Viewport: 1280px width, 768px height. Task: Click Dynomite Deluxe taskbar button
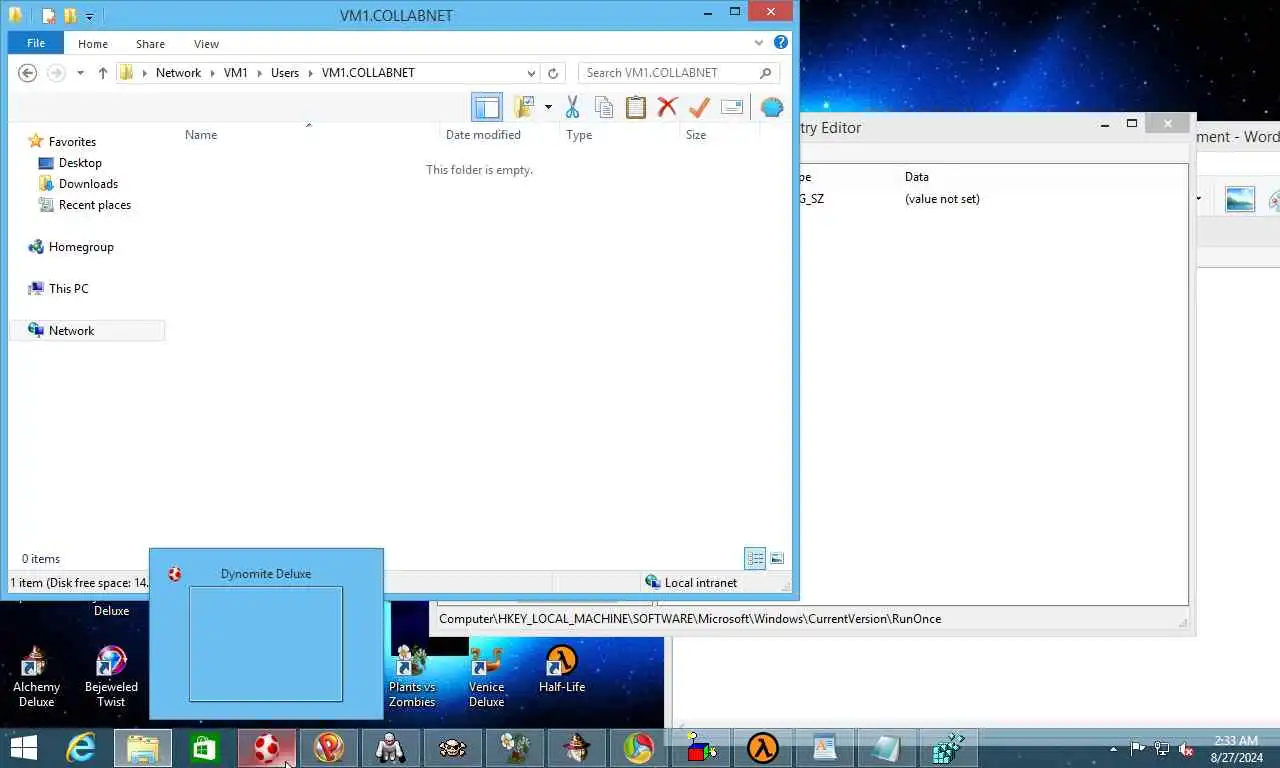(266, 747)
